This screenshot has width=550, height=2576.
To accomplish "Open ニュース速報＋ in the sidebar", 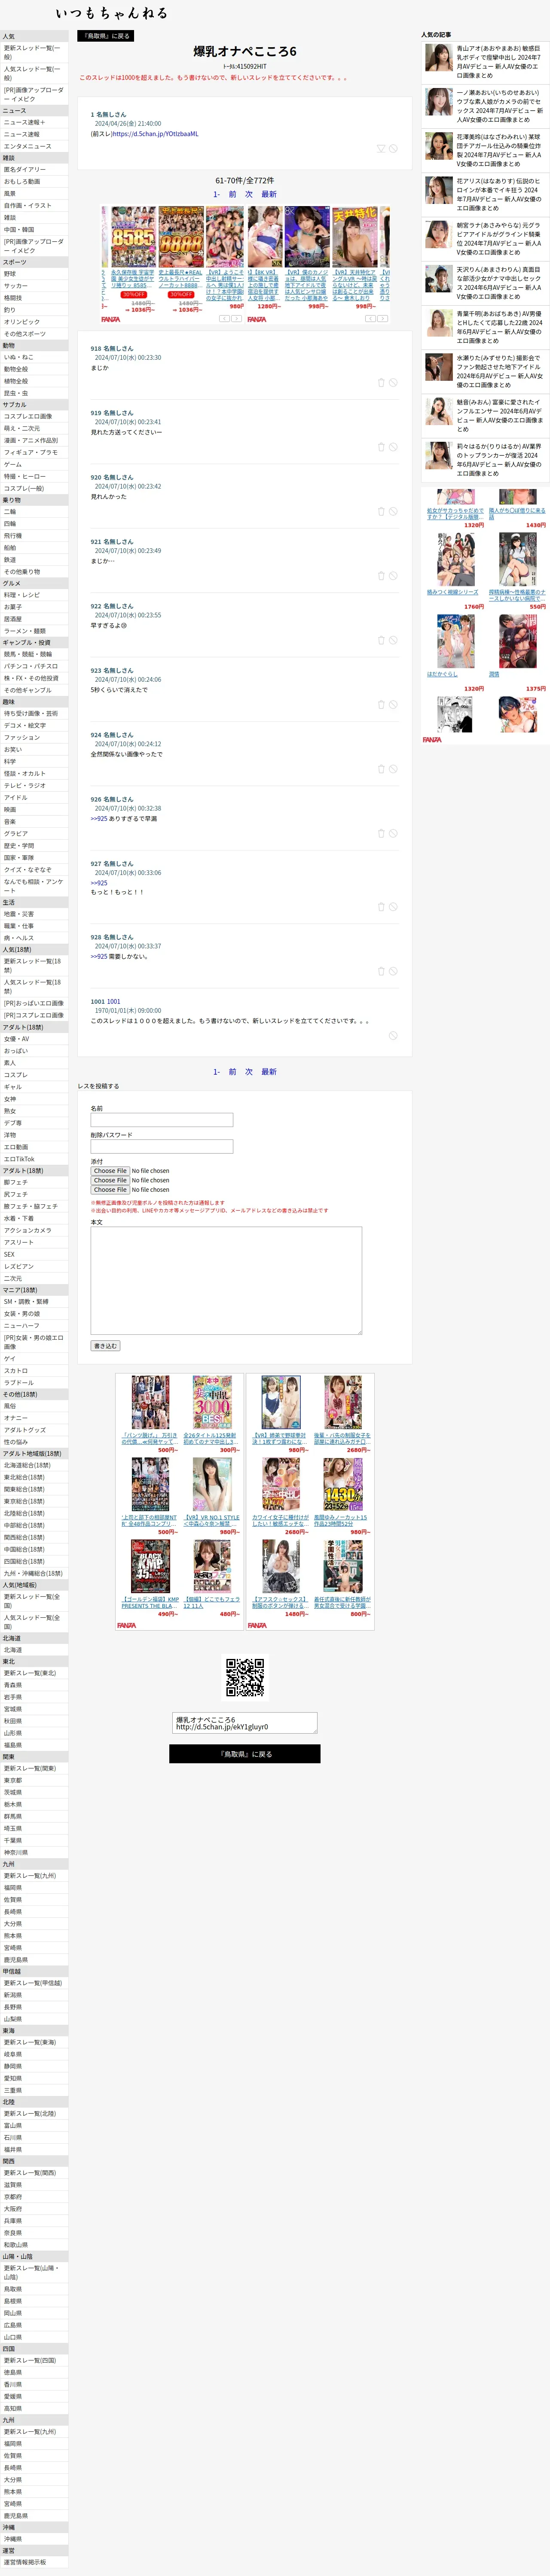I will pos(34,122).
